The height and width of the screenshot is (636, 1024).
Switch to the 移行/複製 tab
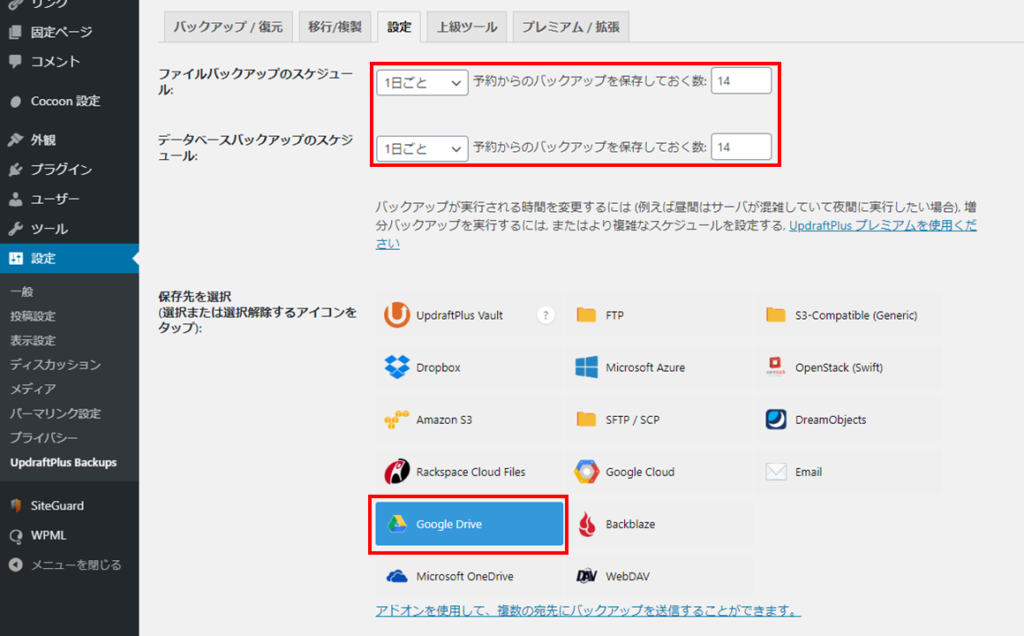coord(335,27)
